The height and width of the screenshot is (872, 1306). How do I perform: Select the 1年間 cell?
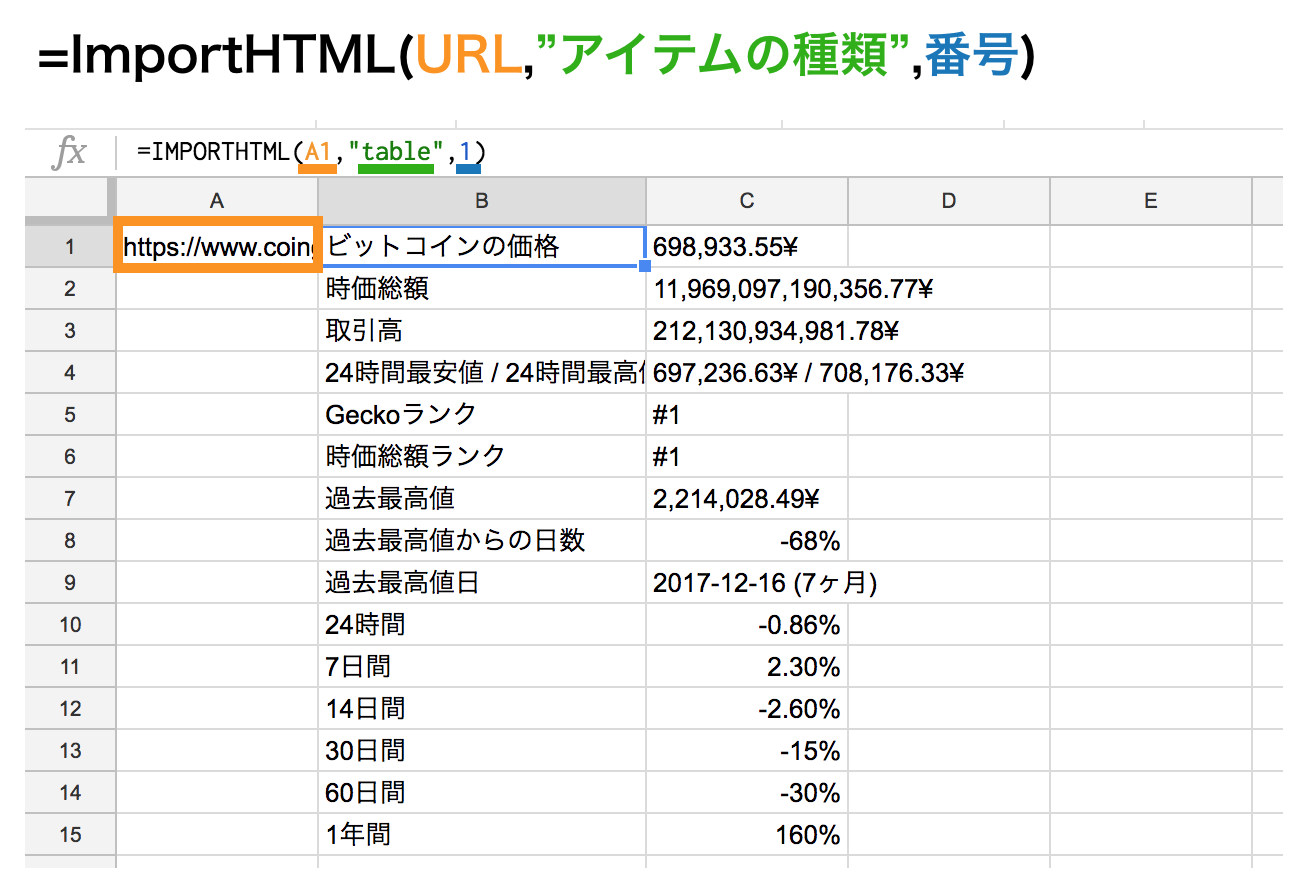481,834
